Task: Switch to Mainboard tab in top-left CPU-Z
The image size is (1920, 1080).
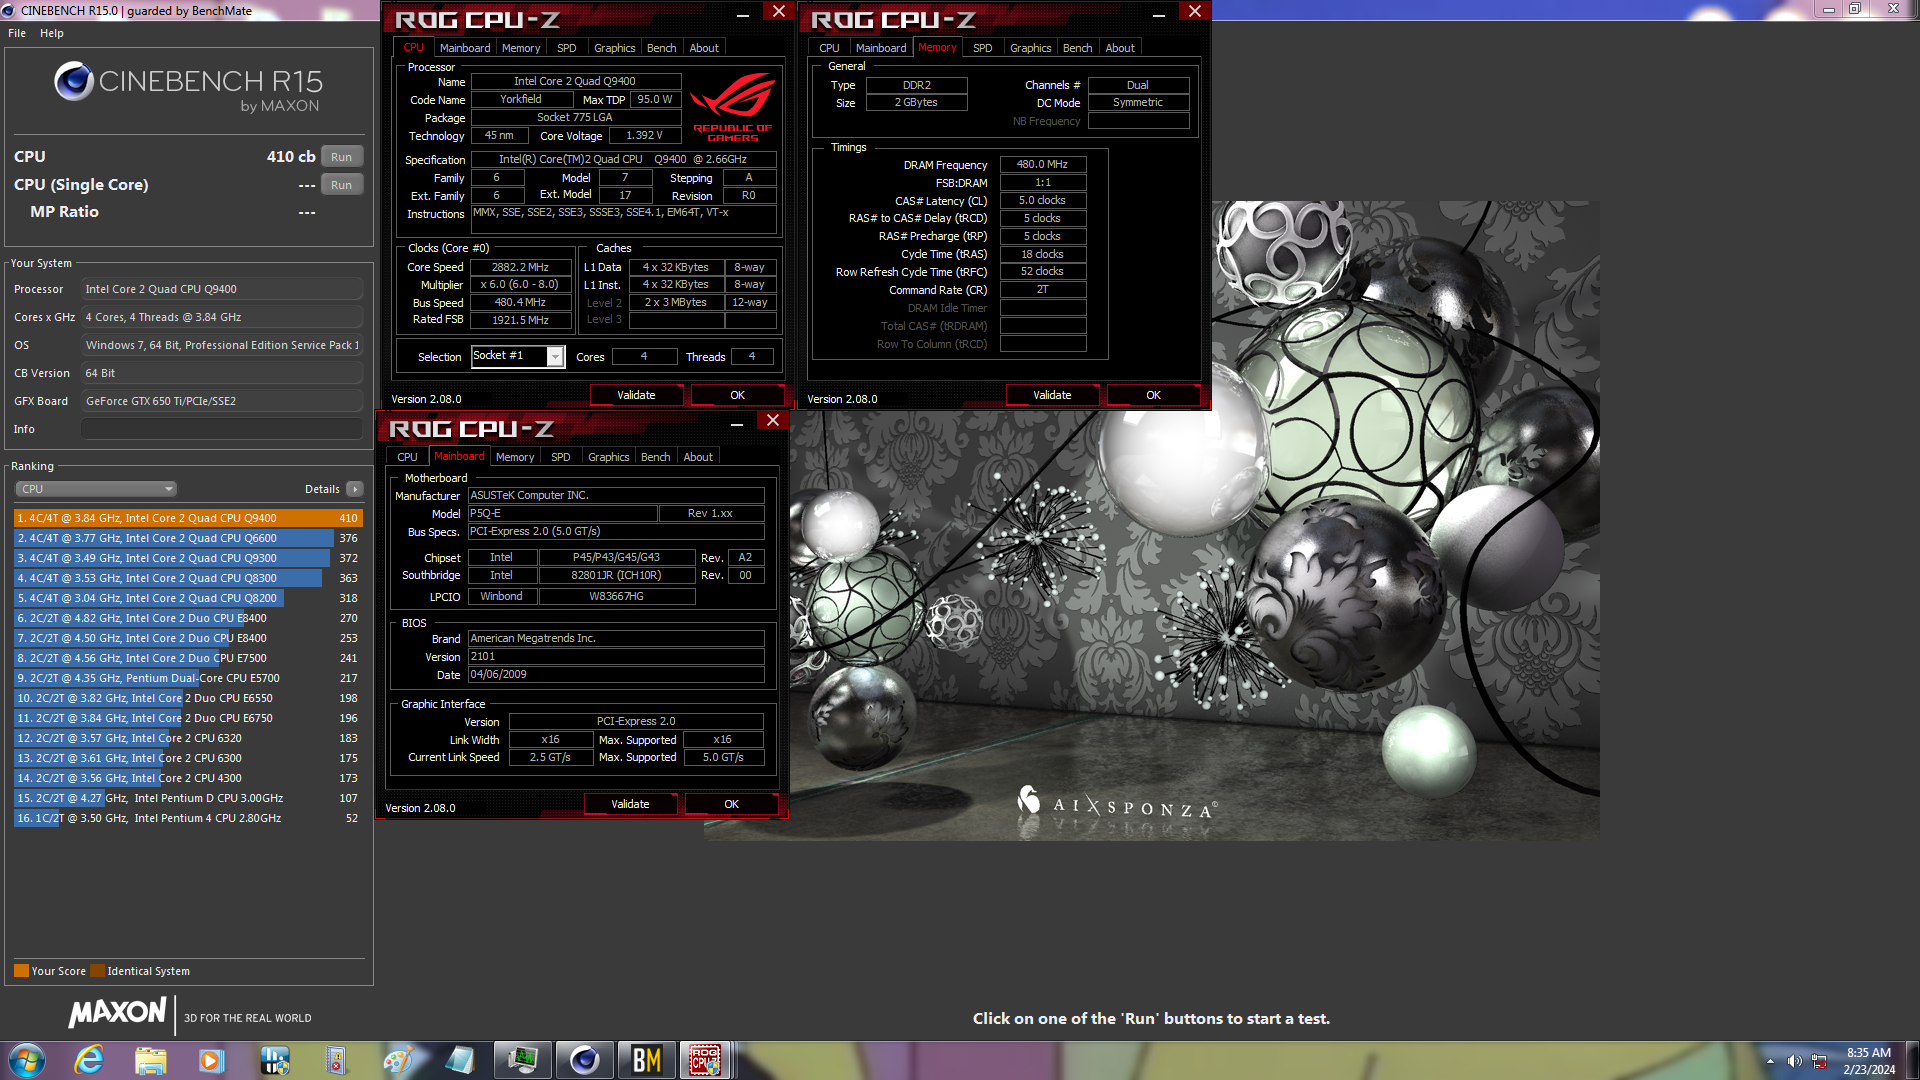Action: click(x=465, y=48)
